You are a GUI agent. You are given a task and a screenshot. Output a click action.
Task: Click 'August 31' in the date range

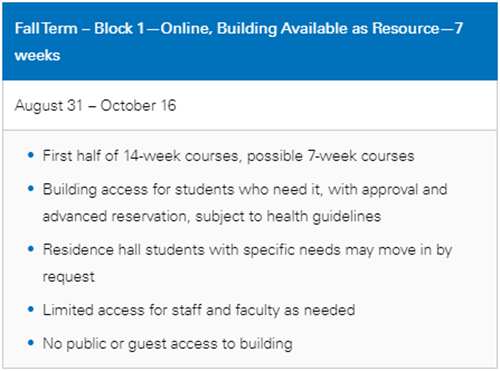pyautogui.click(x=49, y=106)
